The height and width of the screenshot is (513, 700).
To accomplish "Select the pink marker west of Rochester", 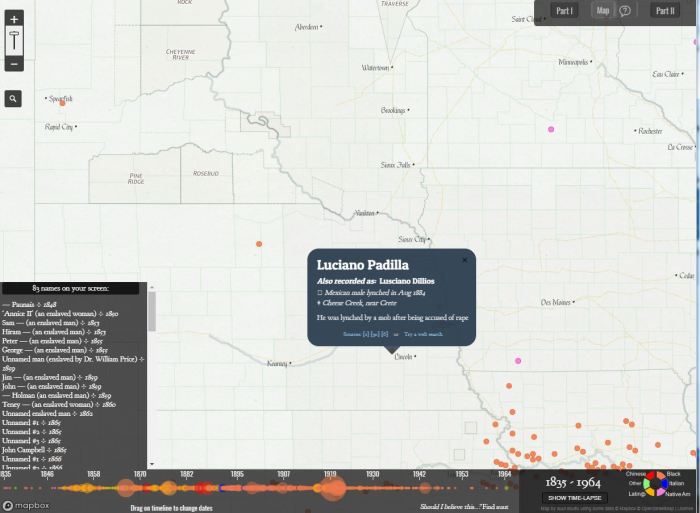I will coord(551,129).
